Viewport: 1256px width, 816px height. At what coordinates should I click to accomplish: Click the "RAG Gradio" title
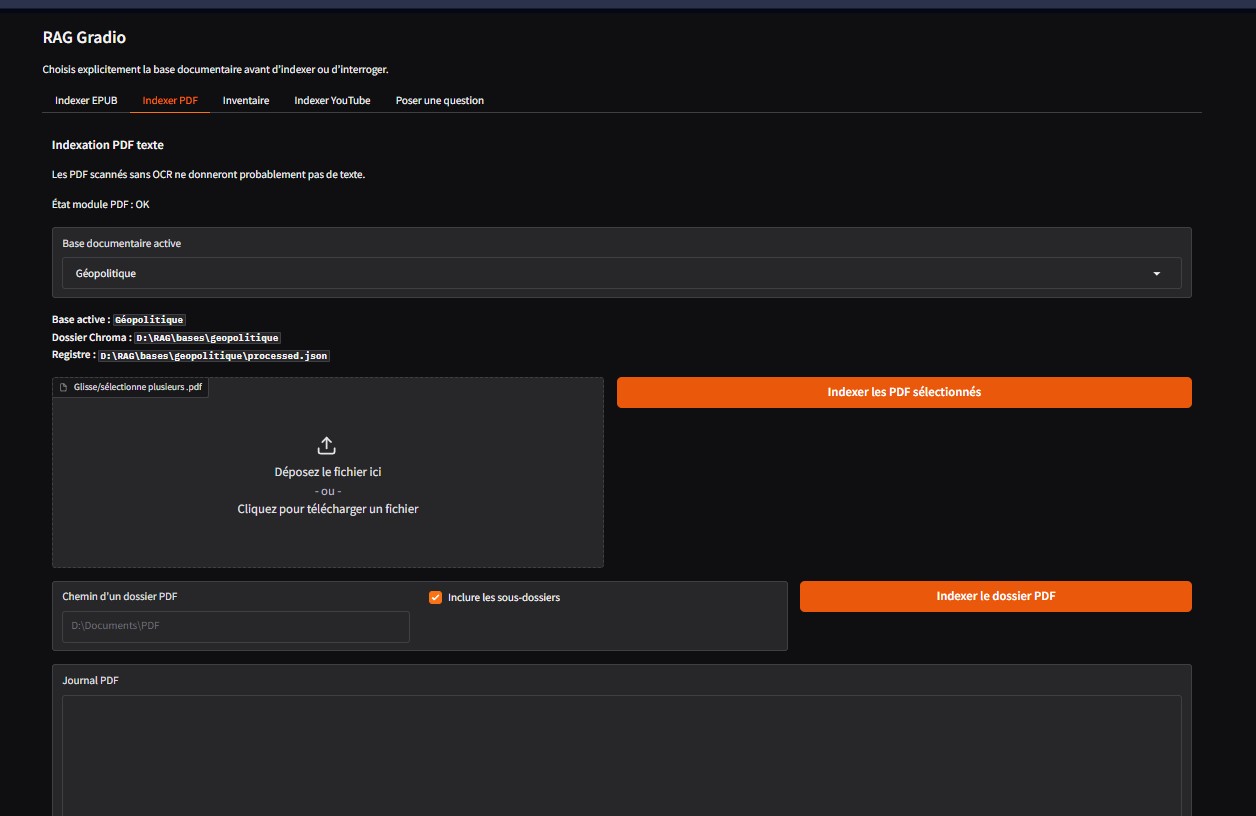click(x=84, y=38)
